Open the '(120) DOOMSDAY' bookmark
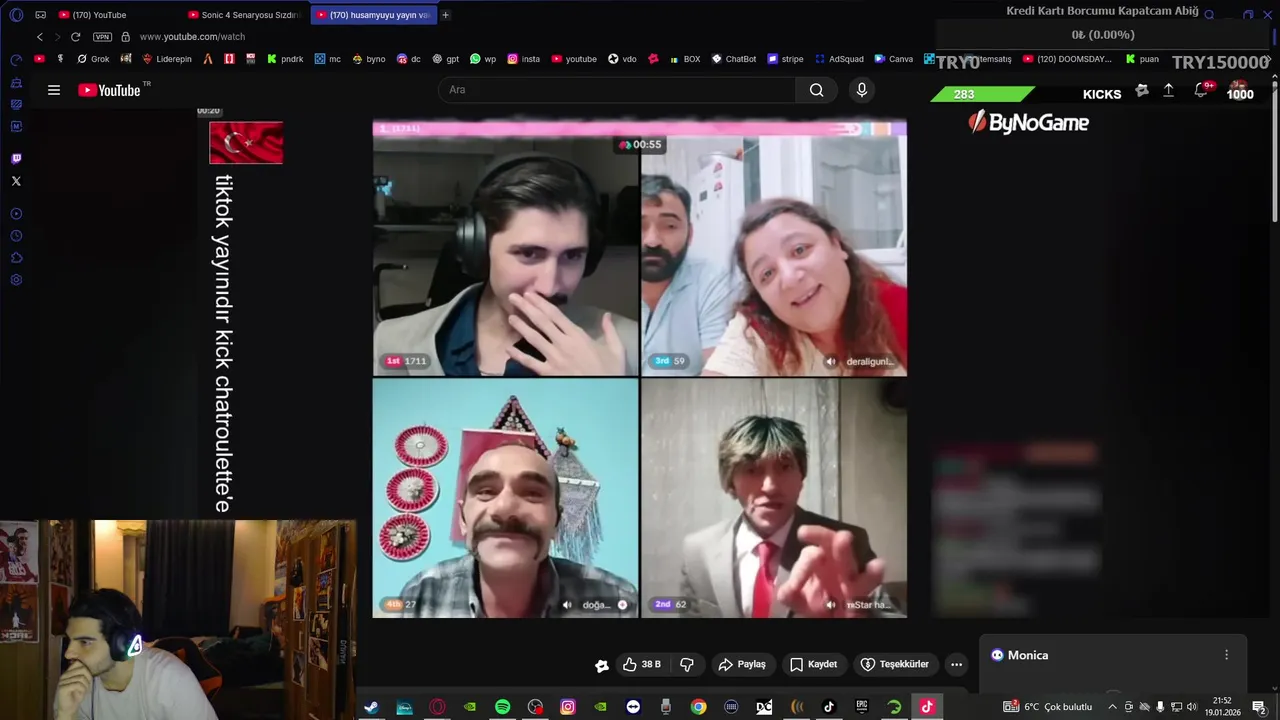Image resolution: width=1280 pixels, height=720 pixels. click(1067, 59)
